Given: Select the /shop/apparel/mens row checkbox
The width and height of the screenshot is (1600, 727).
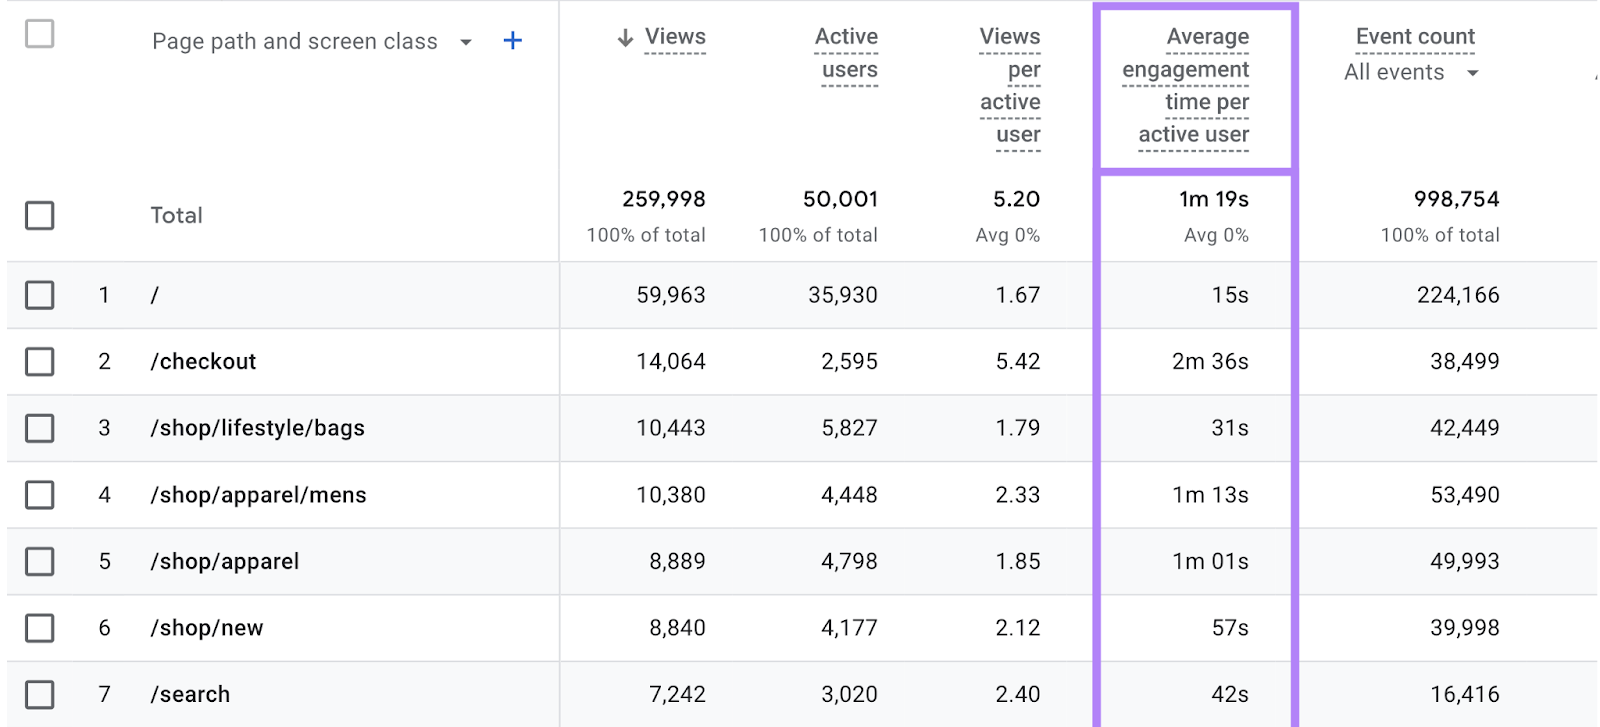Looking at the screenshot, I should click(x=40, y=495).
